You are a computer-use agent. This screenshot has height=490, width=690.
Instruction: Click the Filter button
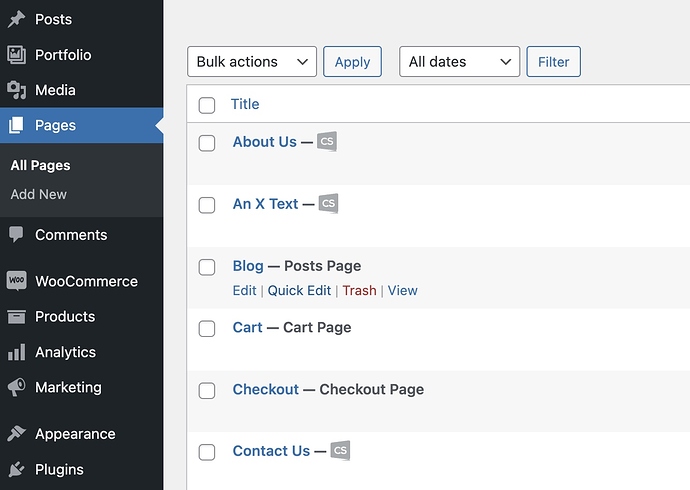point(553,62)
